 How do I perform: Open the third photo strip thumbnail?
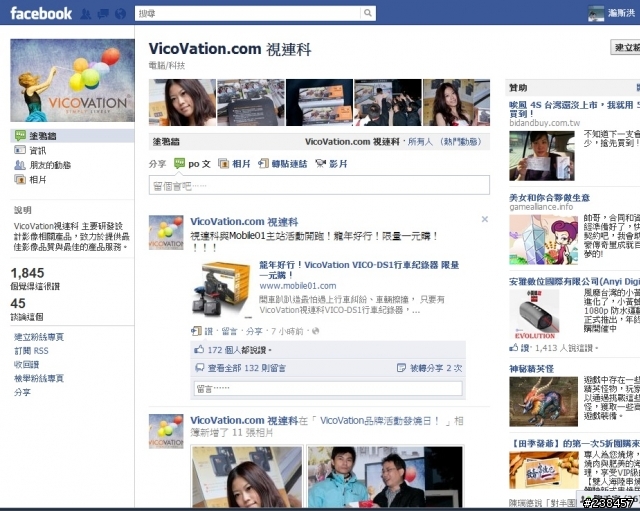tap(319, 102)
